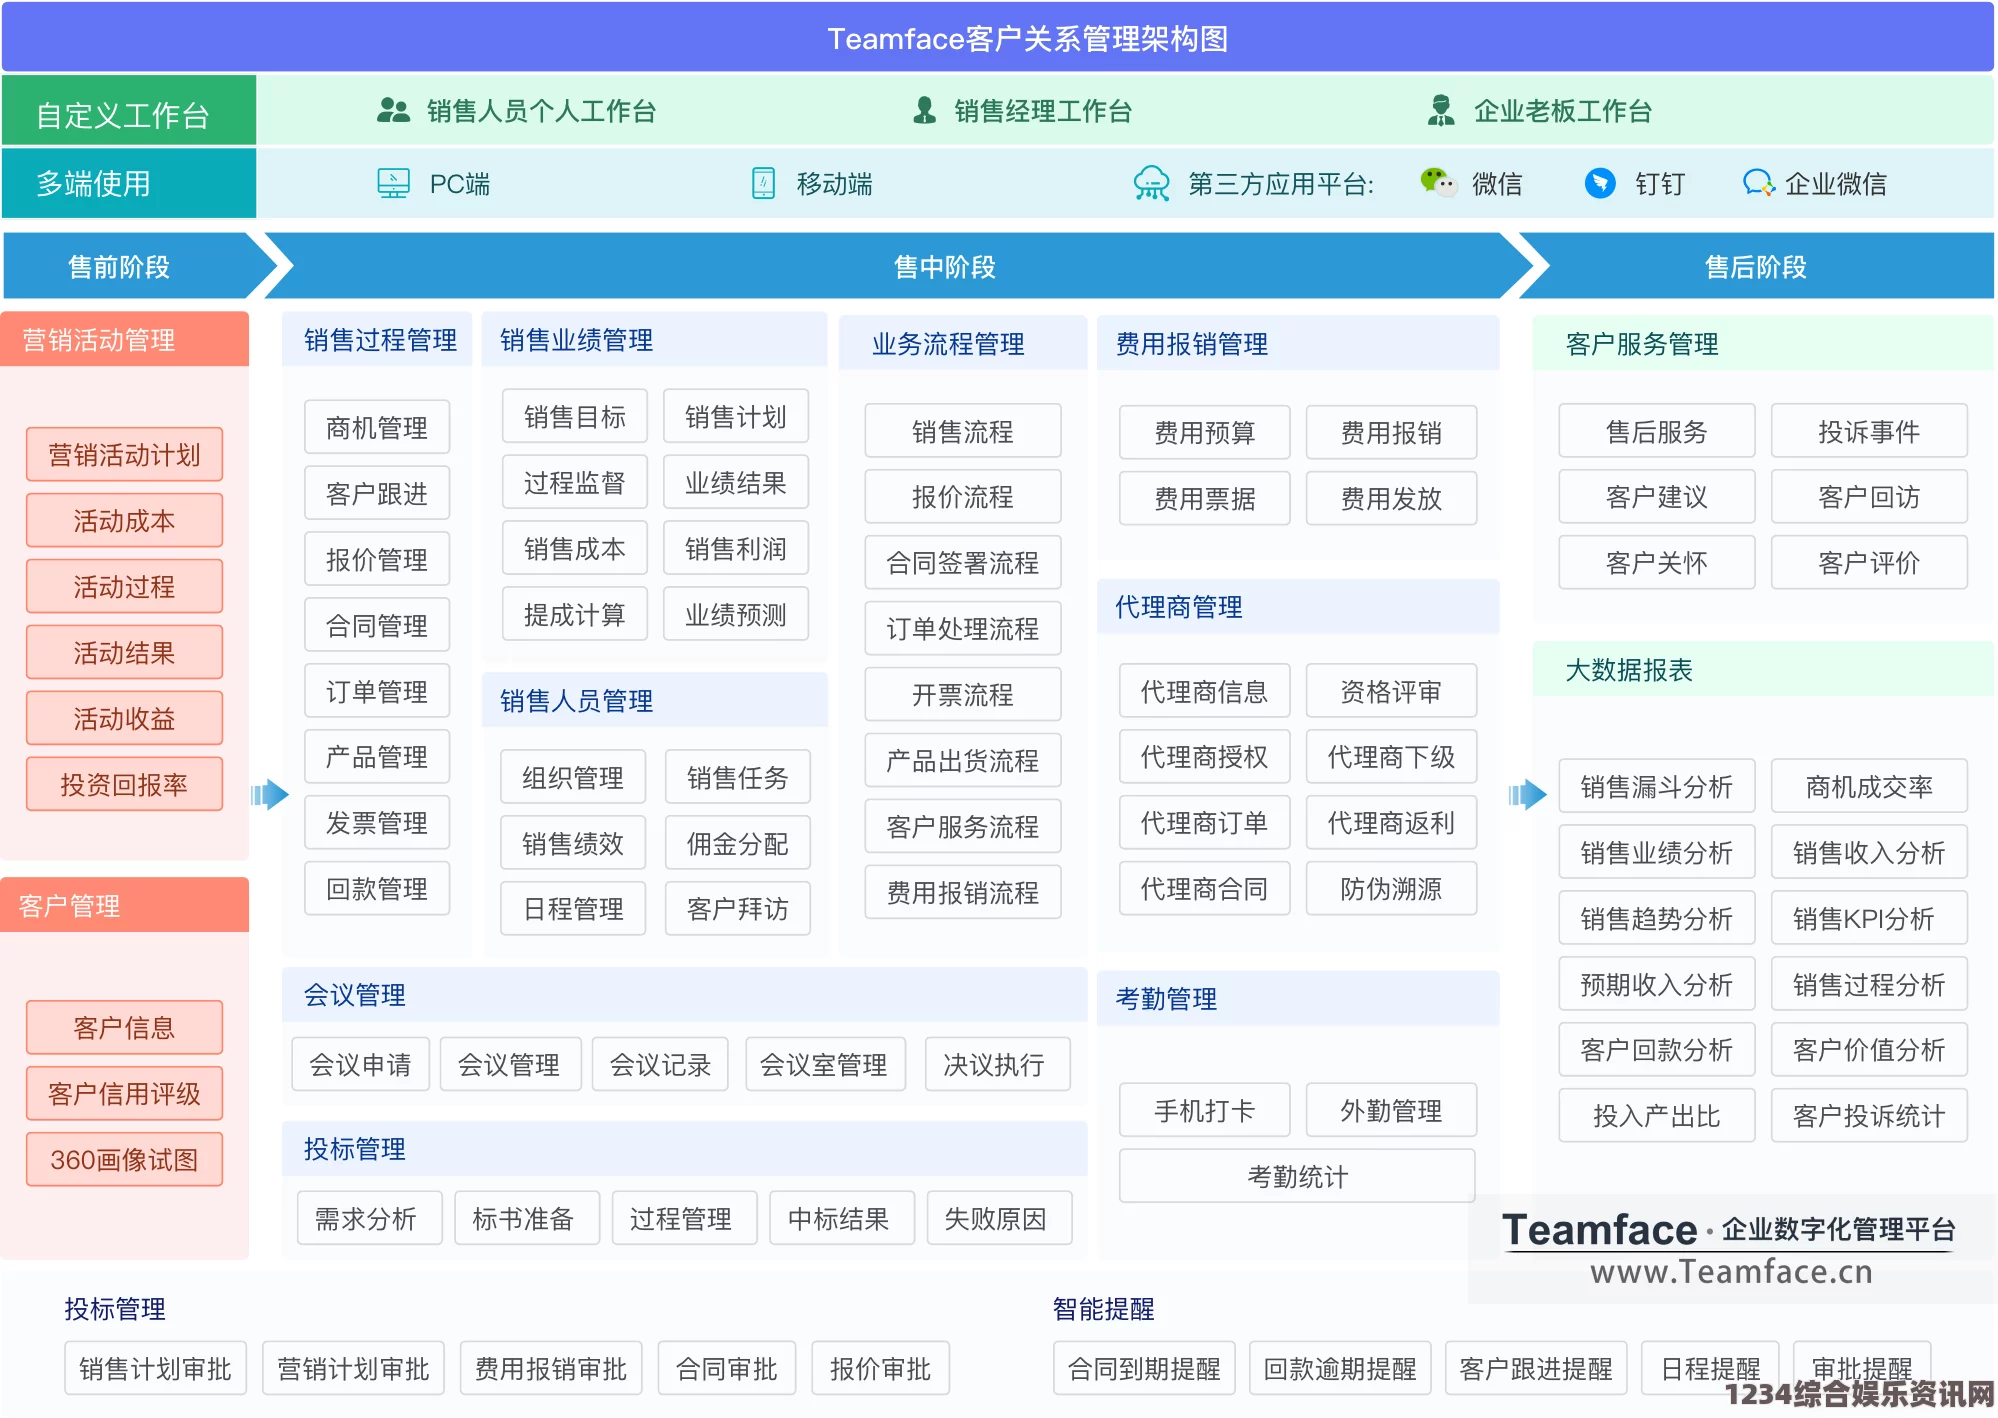Click the 销售目标 box
Screen dimensions: 1998x1418
575,416
